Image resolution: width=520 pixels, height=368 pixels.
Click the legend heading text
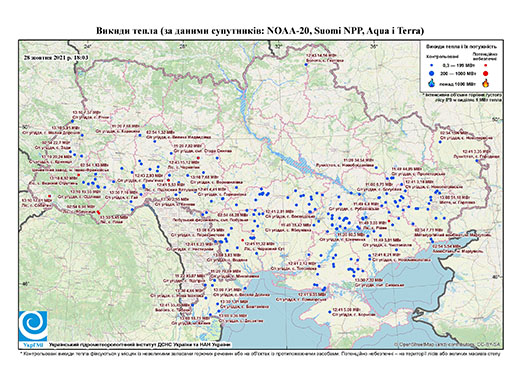[x=462, y=47]
